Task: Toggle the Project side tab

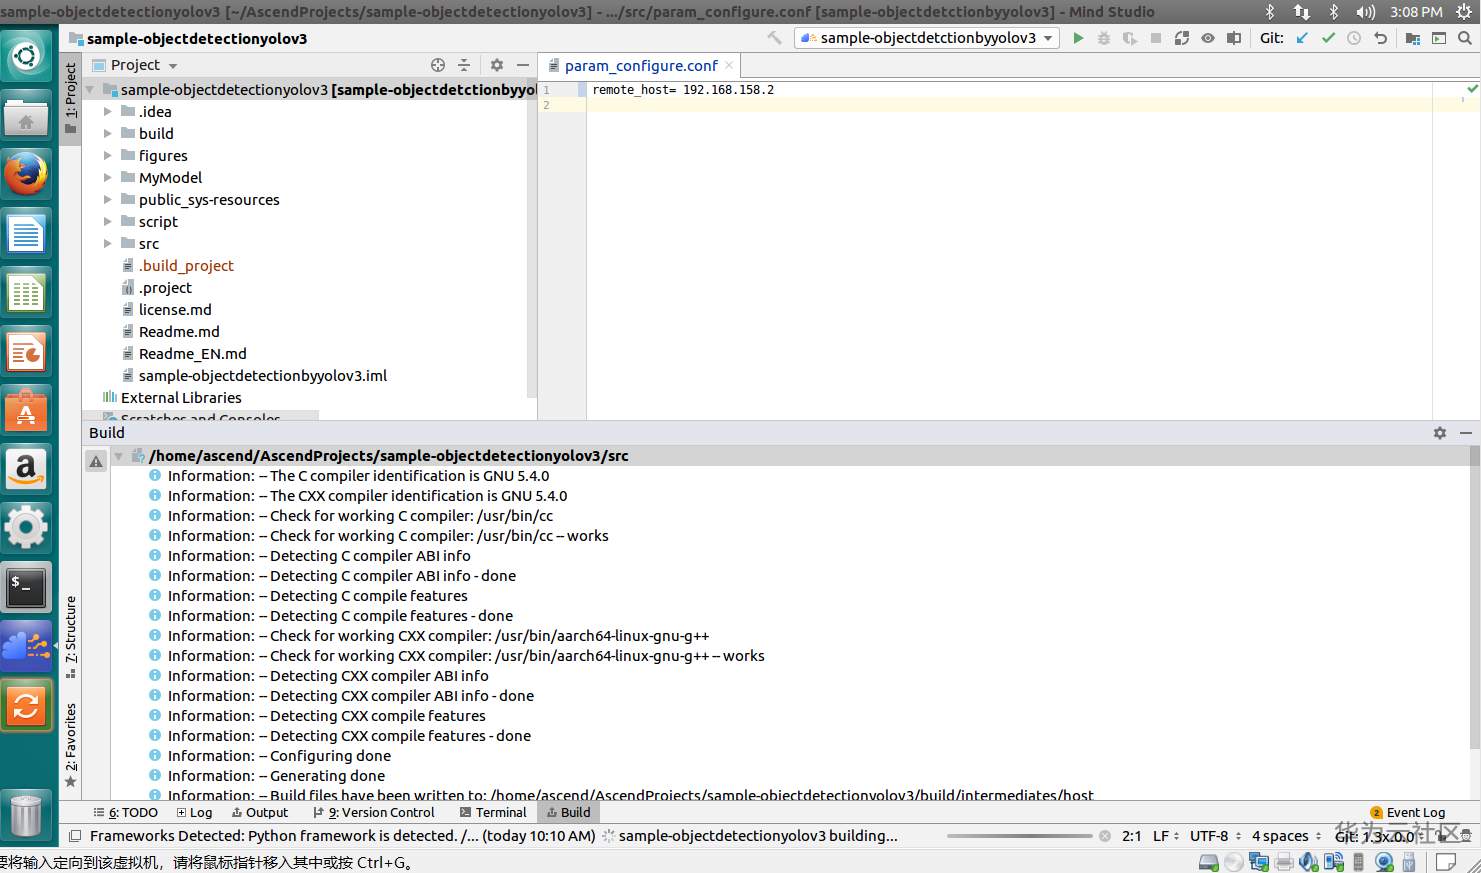Action: (70, 98)
